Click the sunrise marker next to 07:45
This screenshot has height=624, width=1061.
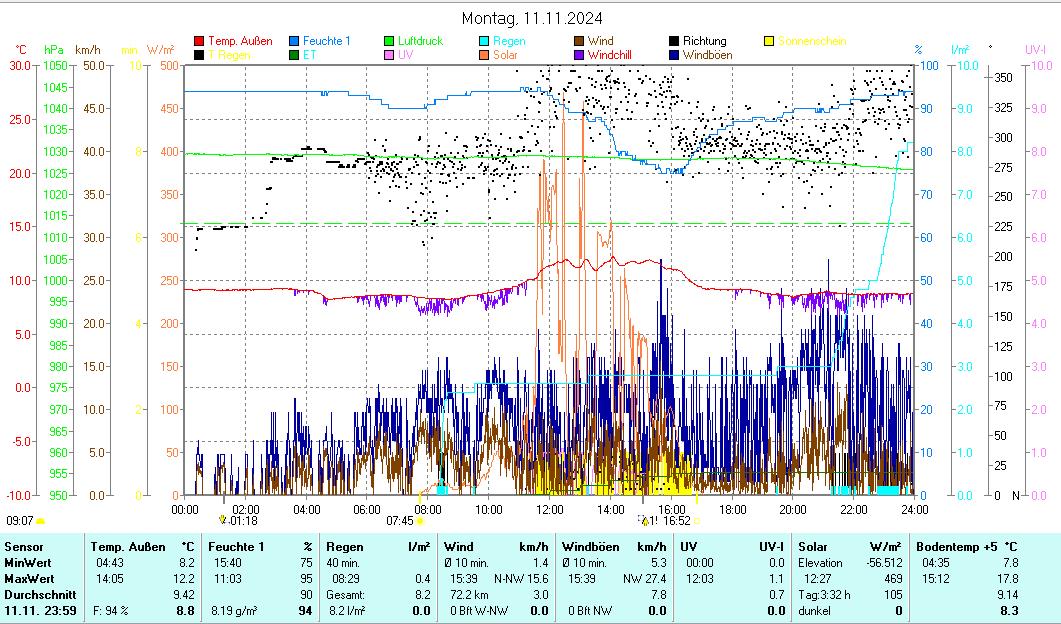[x=421, y=521]
